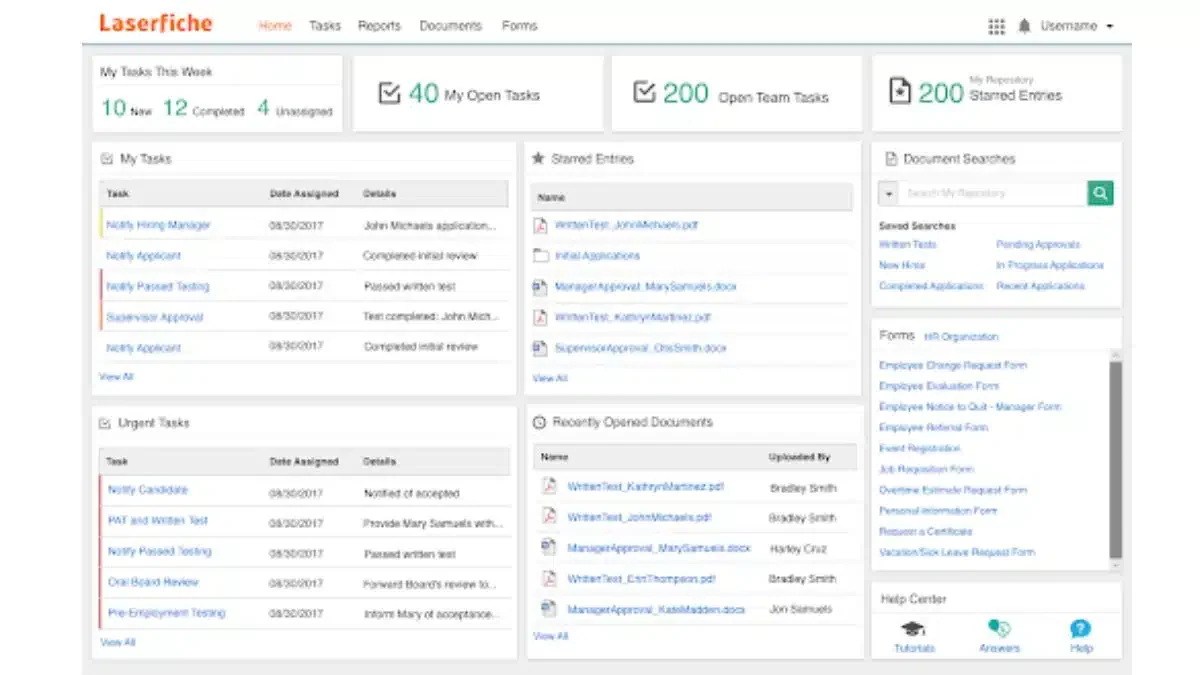Go to the Reports menu

(379, 26)
